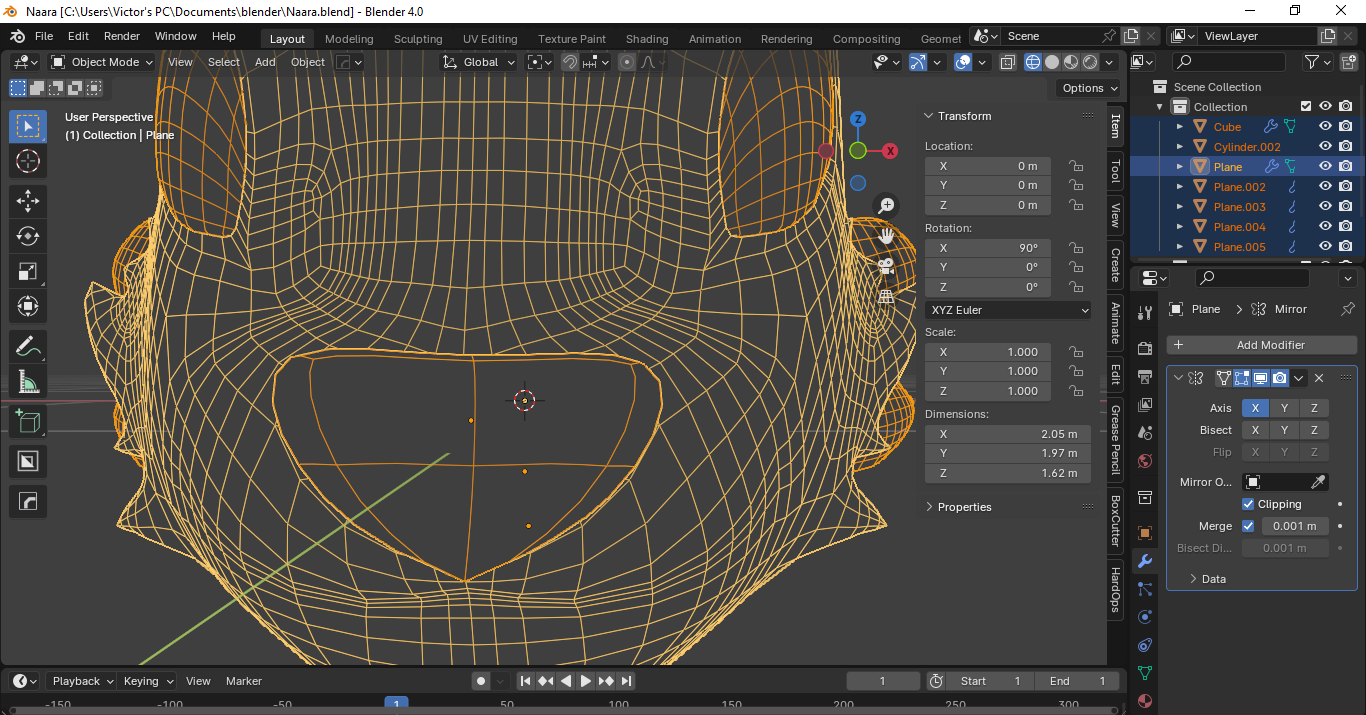Image resolution: width=1366 pixels, height=715 pixels.
Task: Select the Add Cube tool
Action: coord(28,422)
